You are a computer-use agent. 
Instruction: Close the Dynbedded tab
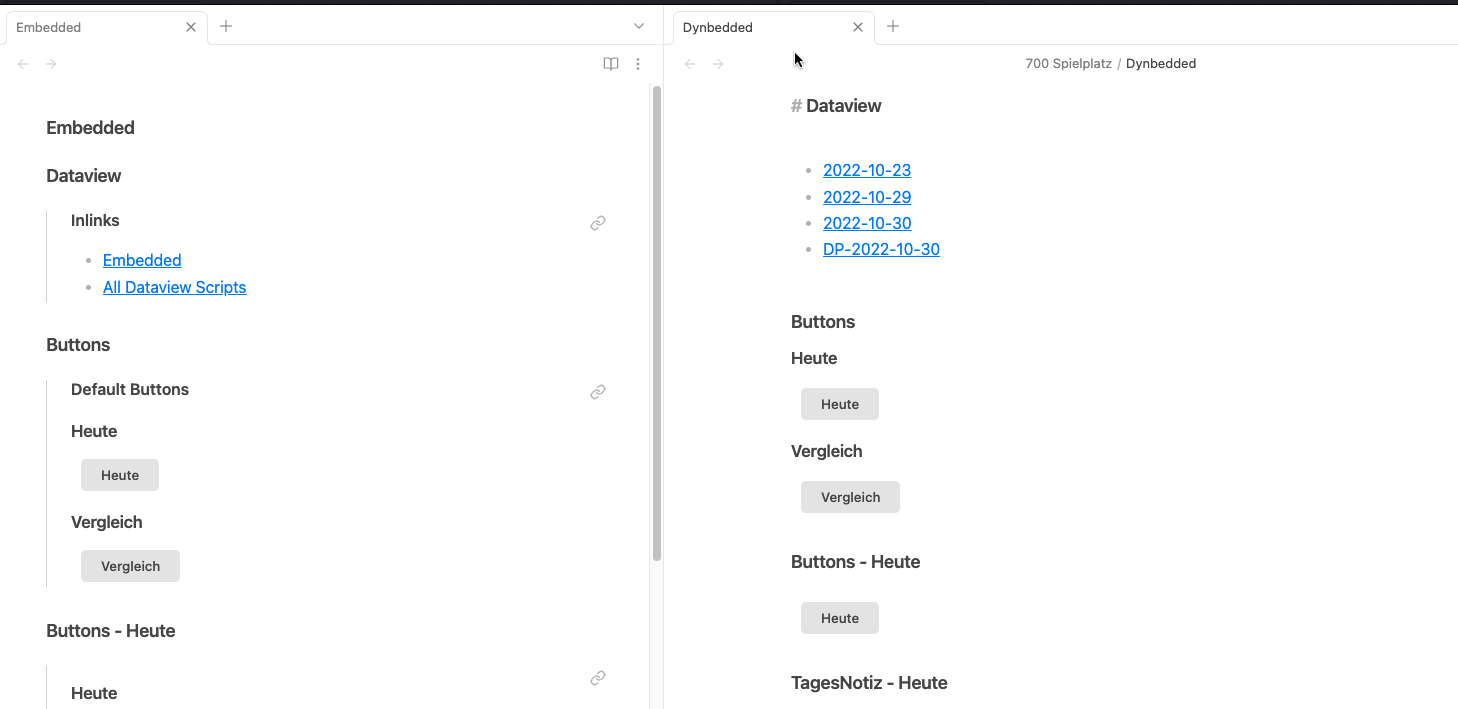[x=857, y=28]
